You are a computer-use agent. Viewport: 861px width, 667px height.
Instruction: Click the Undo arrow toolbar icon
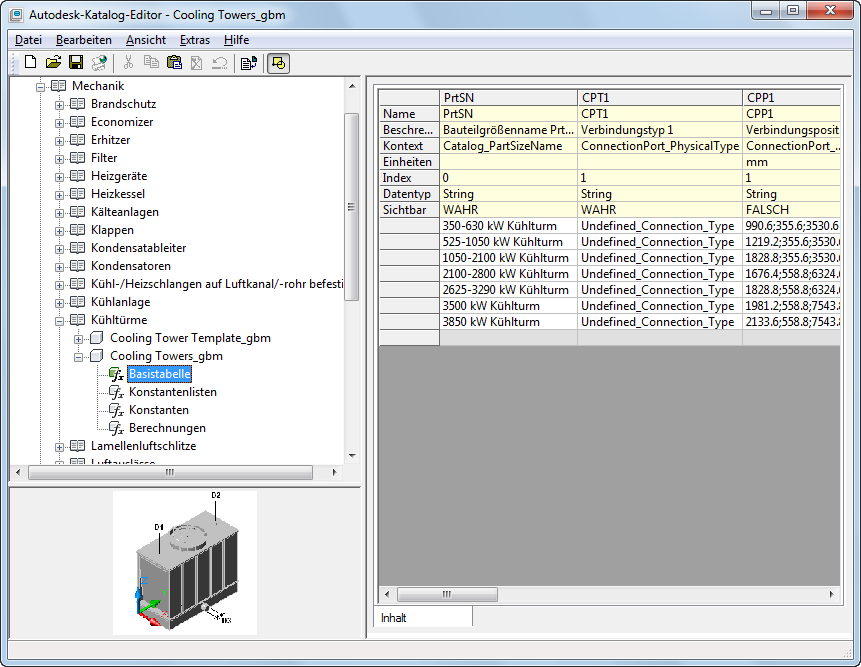[x=220, y=63]
